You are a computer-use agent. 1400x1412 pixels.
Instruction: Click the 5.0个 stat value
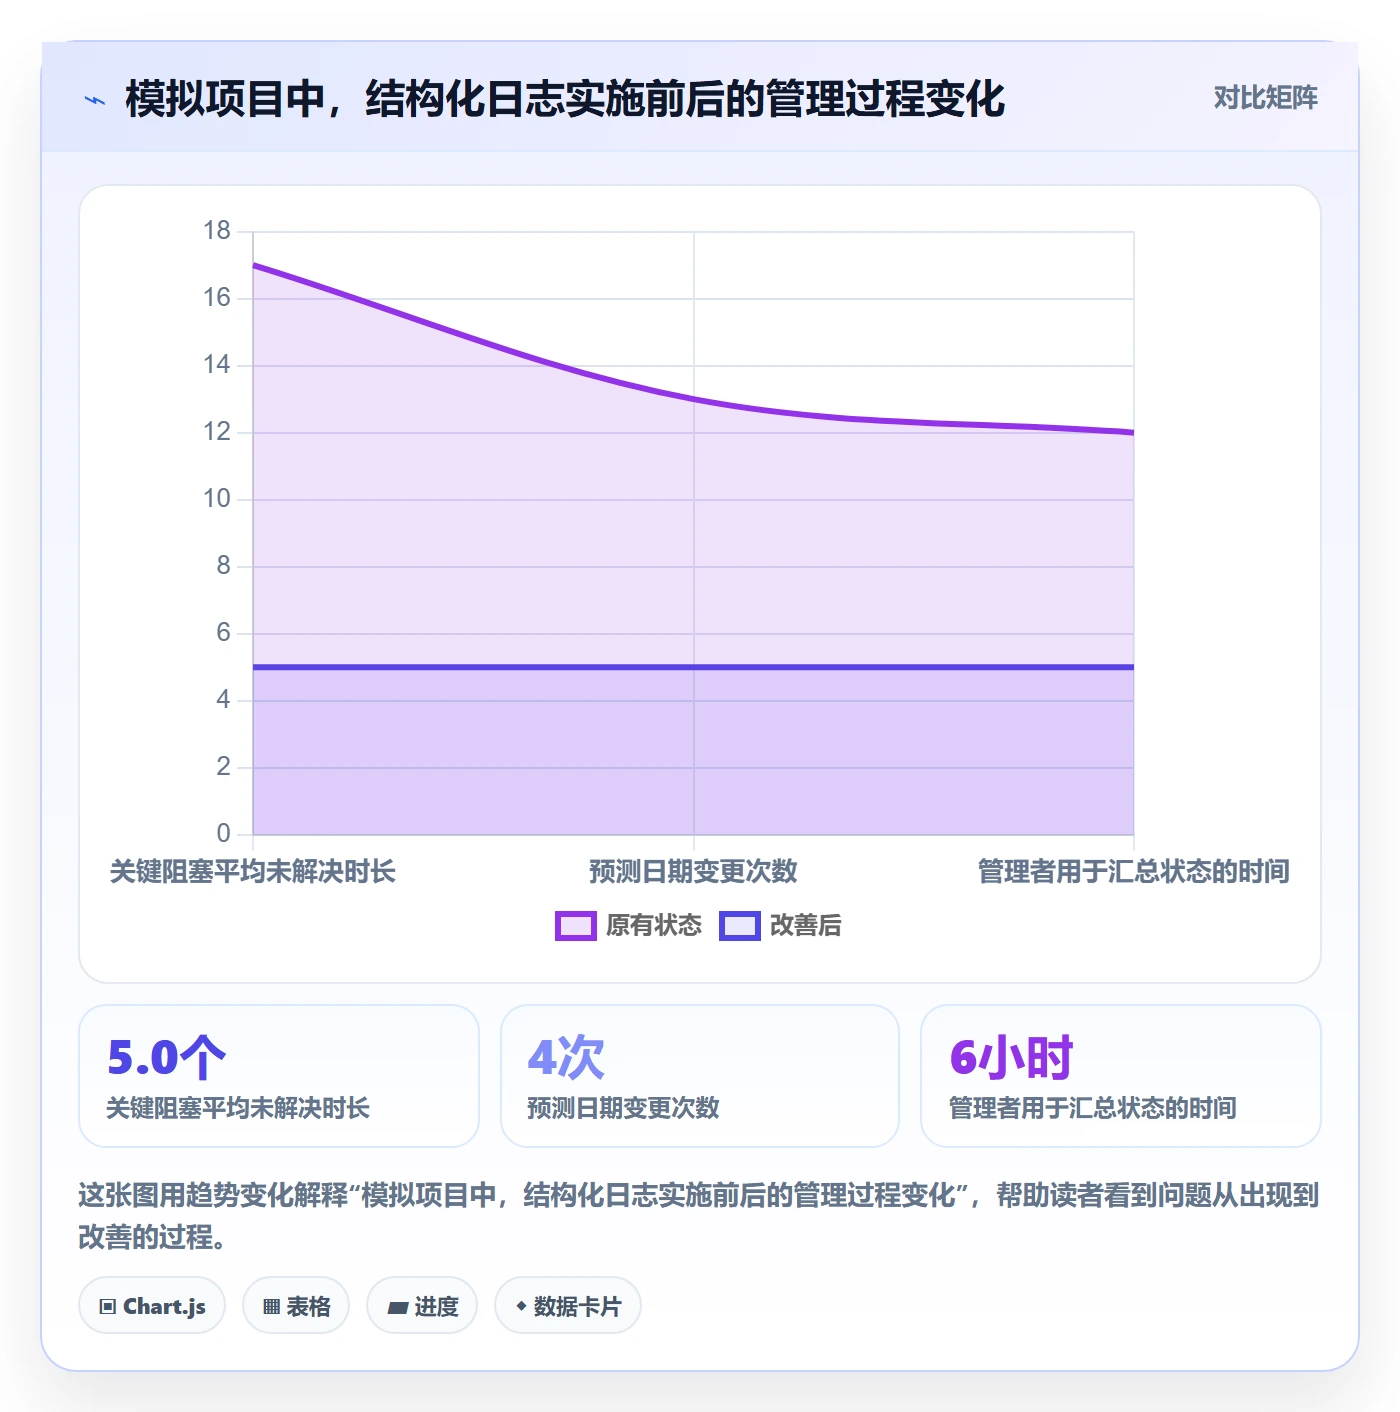pyautogui.click(x=167, y=1057)
